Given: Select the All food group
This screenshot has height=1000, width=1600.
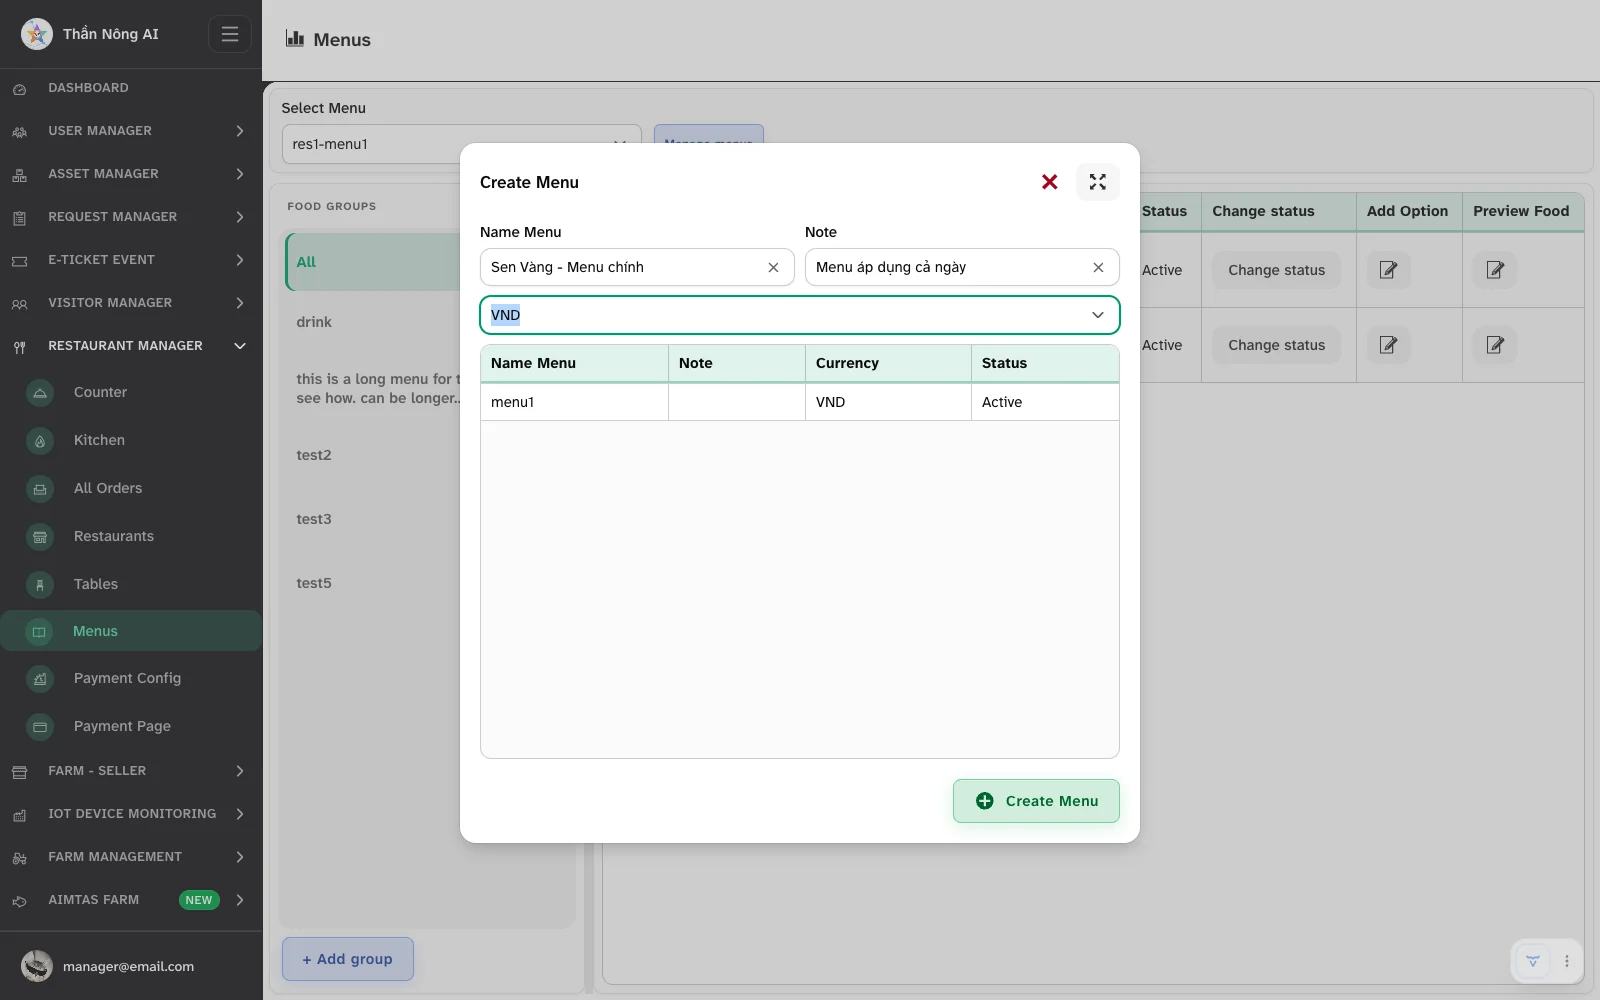Looking at the screenshot, I should (x=375, y=262).
